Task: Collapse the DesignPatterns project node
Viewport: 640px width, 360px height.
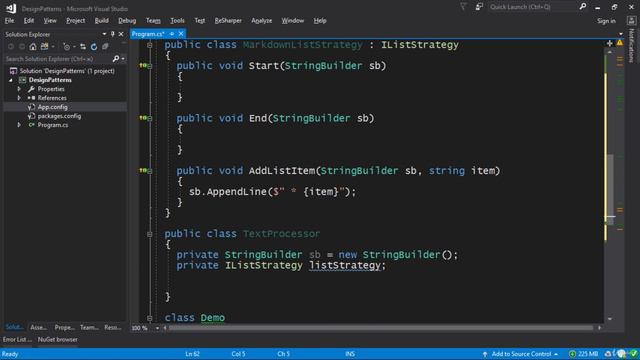Action: click(11, 80)
